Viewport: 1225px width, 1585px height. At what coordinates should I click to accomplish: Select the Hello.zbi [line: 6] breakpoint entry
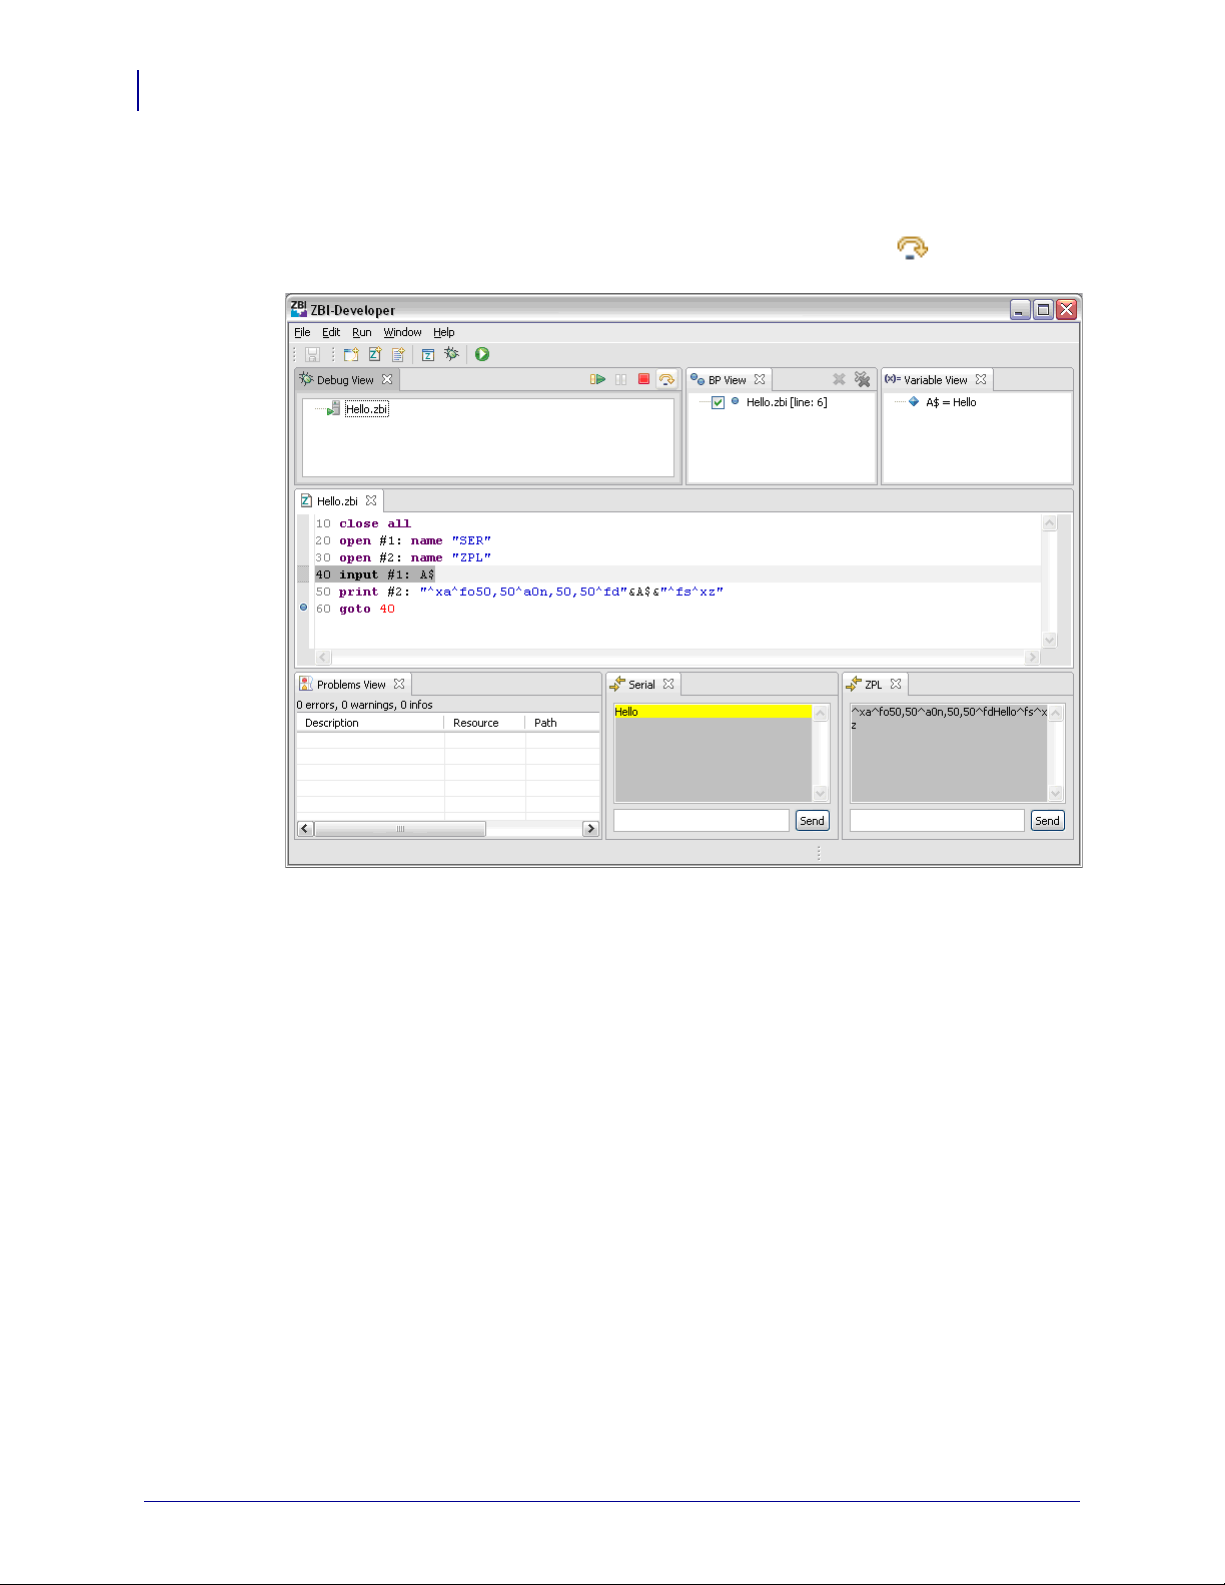[x=787, y=402]
